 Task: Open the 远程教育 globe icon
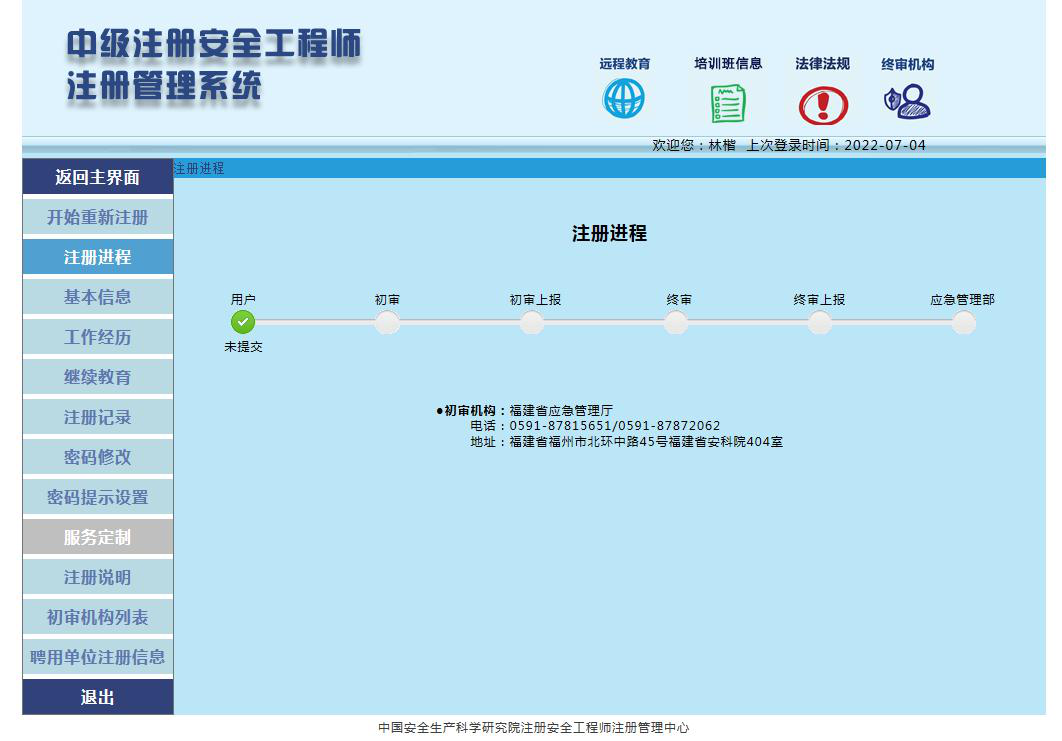[624, 99]
